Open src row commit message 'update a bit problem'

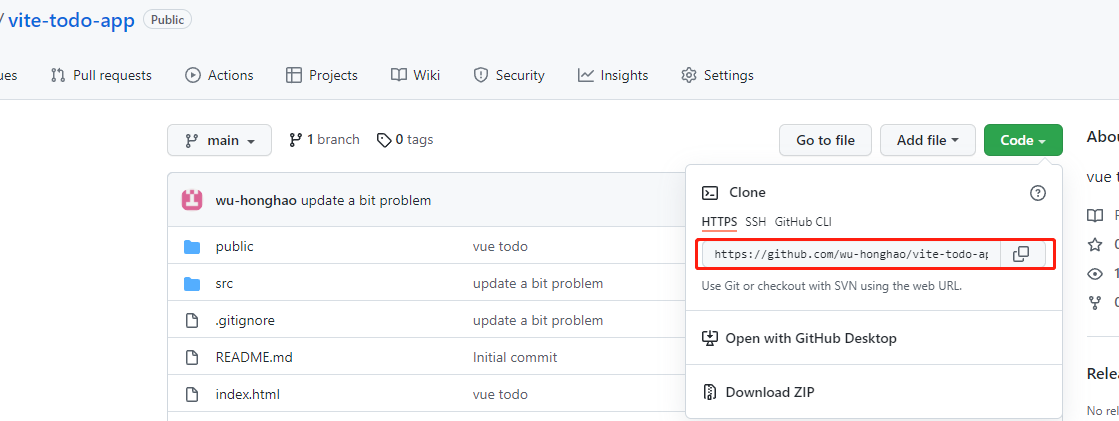[x=538, y=283]
